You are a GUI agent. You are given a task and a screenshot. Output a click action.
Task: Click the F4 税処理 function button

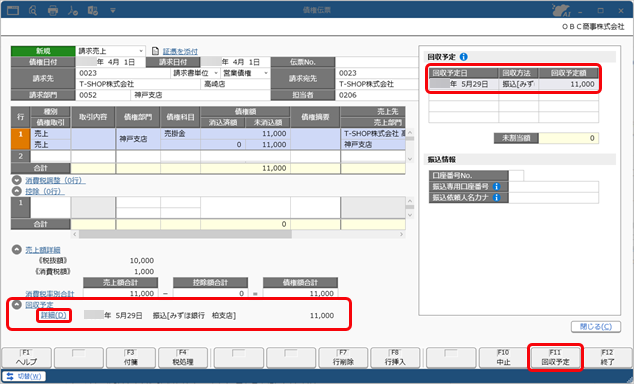(x=183, y=358)
